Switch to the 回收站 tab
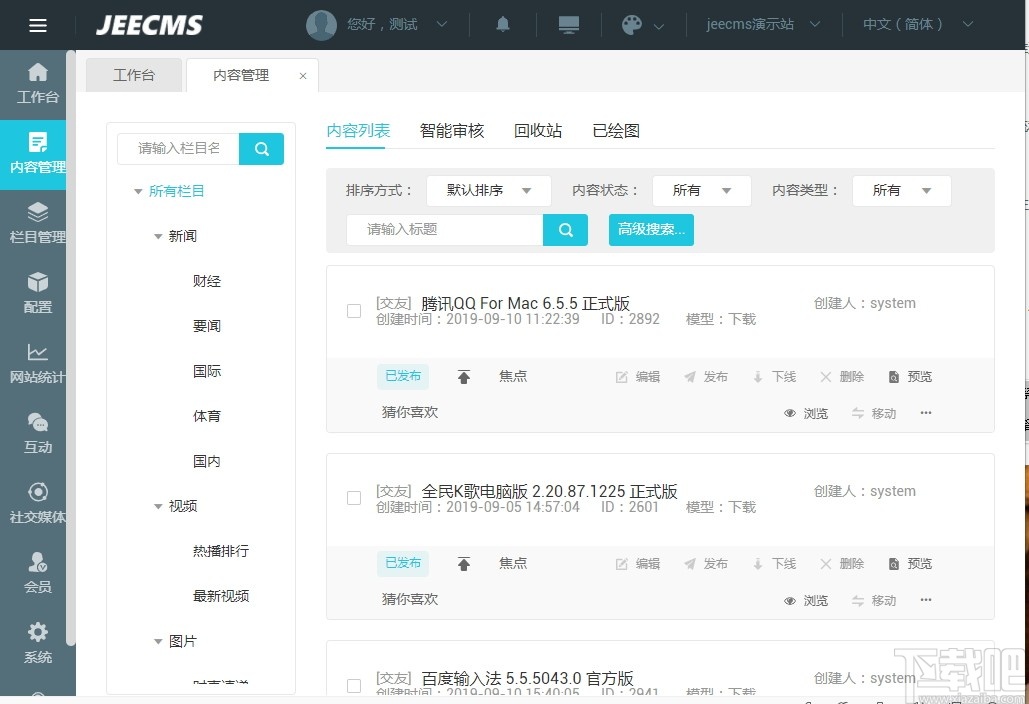This screenshot has height=704, width=1029. 537,130
